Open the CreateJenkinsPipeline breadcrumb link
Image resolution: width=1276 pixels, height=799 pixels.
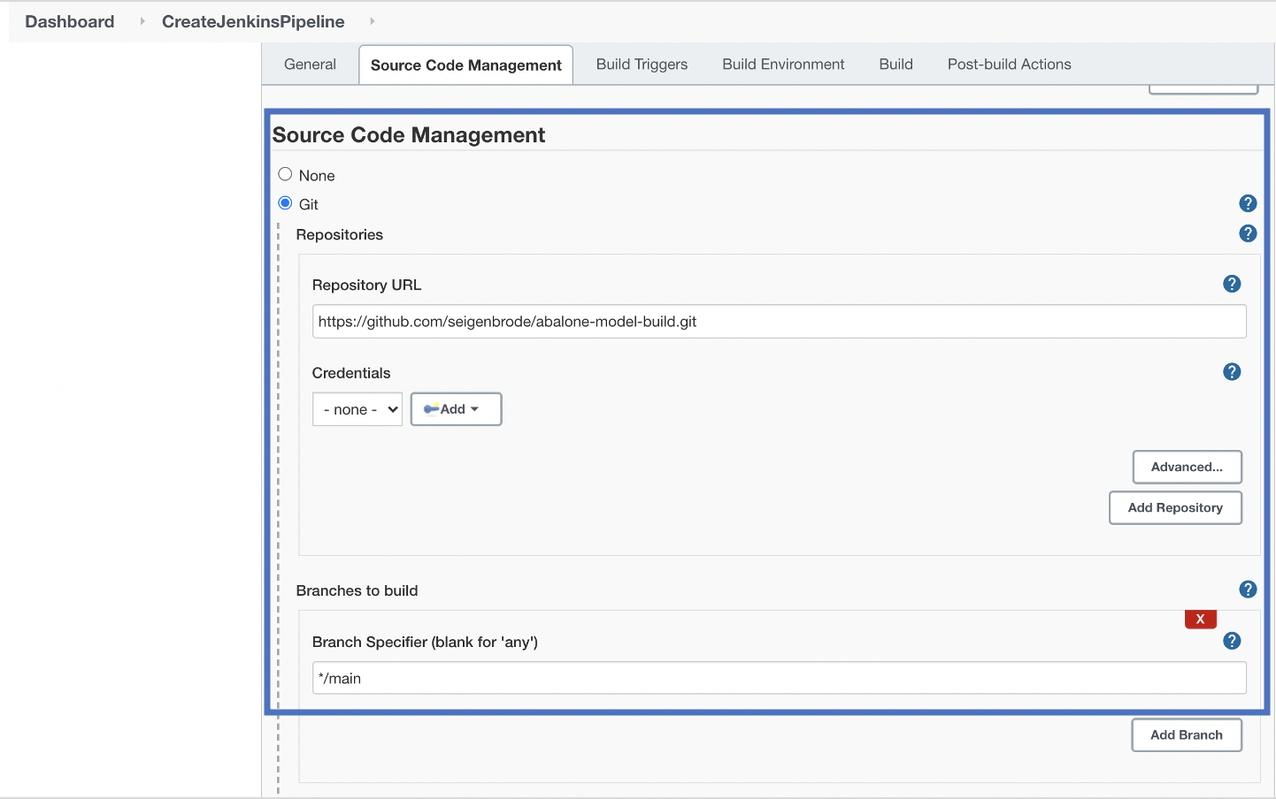point(253,21)
